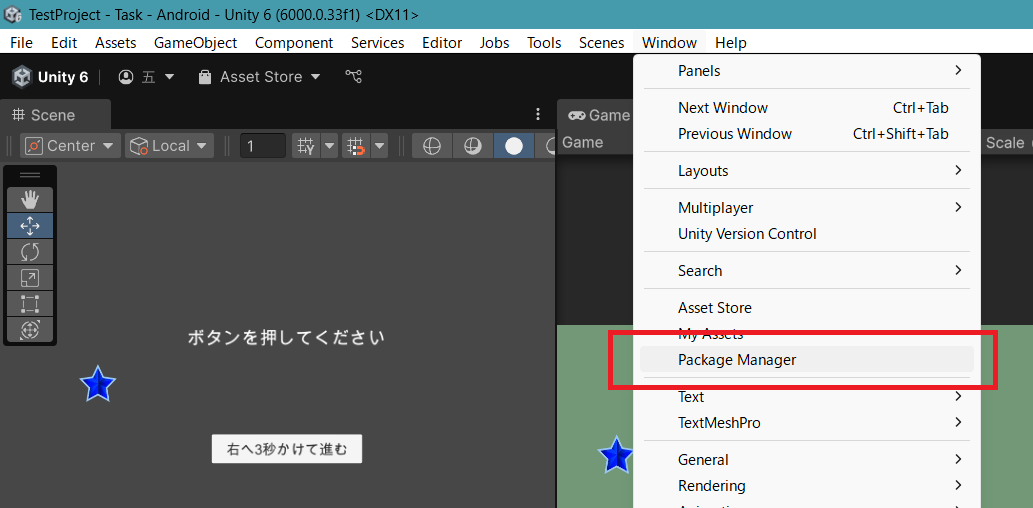Choose Asset Store in Window menu
The height and width of the screenshot is (508, 1033).
pos(807,308)
